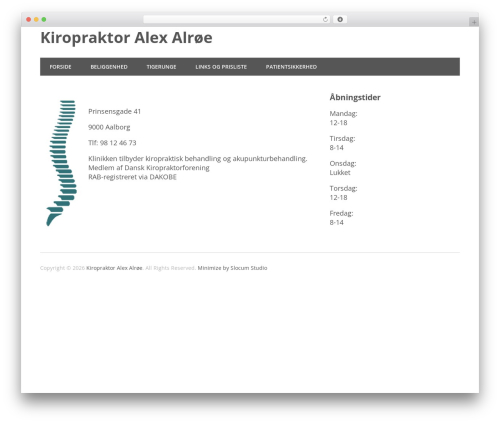The image size is (500, 423).
Task: Click the Lukket text under Onsdag
Action: 340,173
